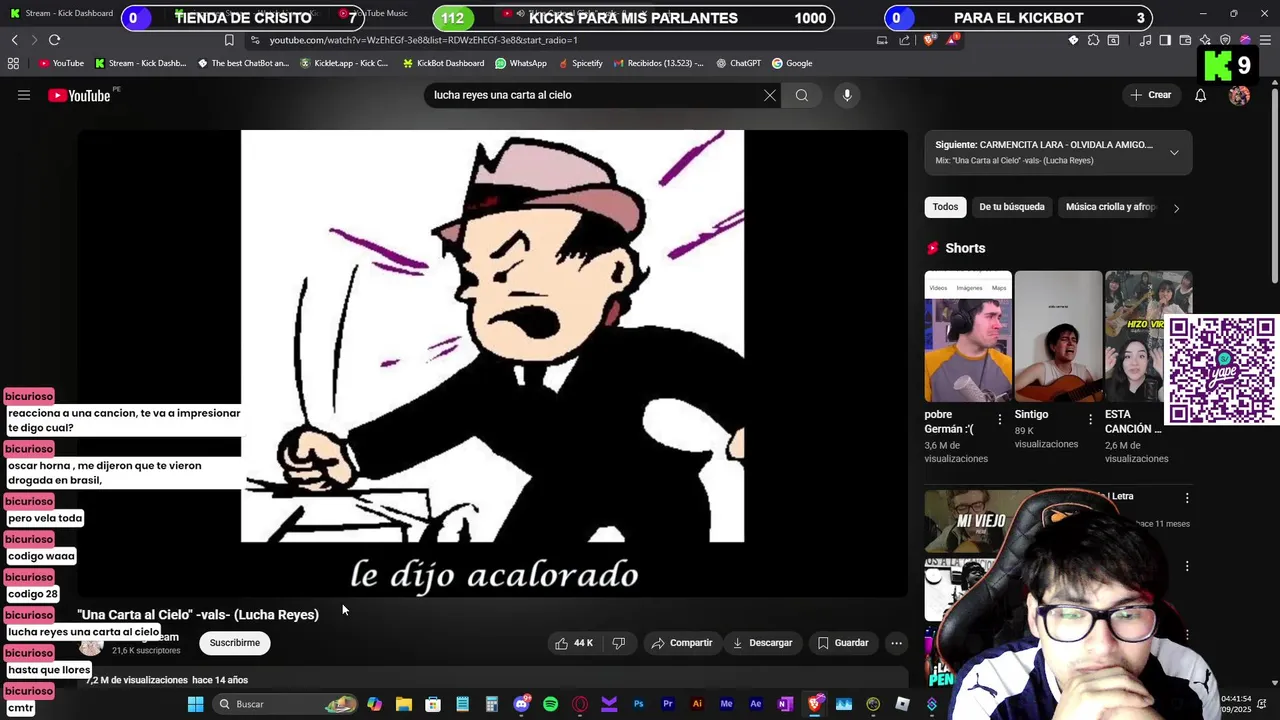The height and width of the screenshot is (720, 1280).
Task: Click the YouTube logo to go home
Action: 79,95
